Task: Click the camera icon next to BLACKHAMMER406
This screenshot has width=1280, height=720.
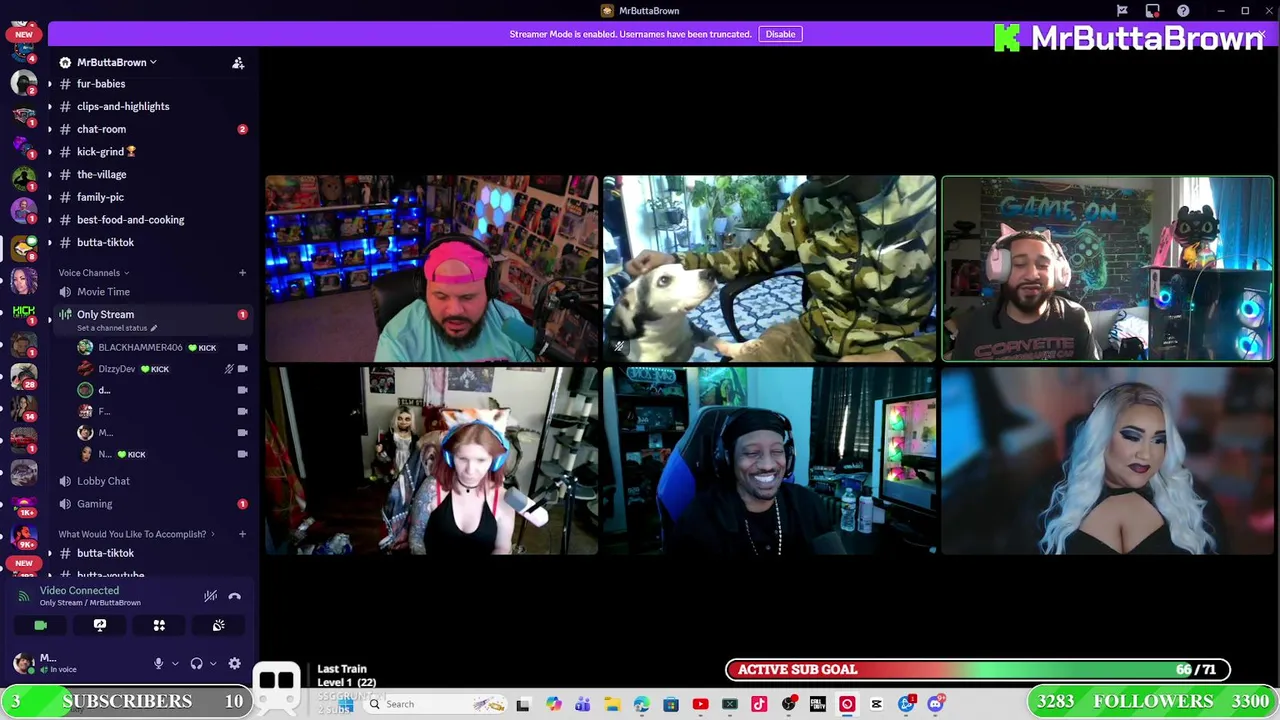Action: [242, 347]
